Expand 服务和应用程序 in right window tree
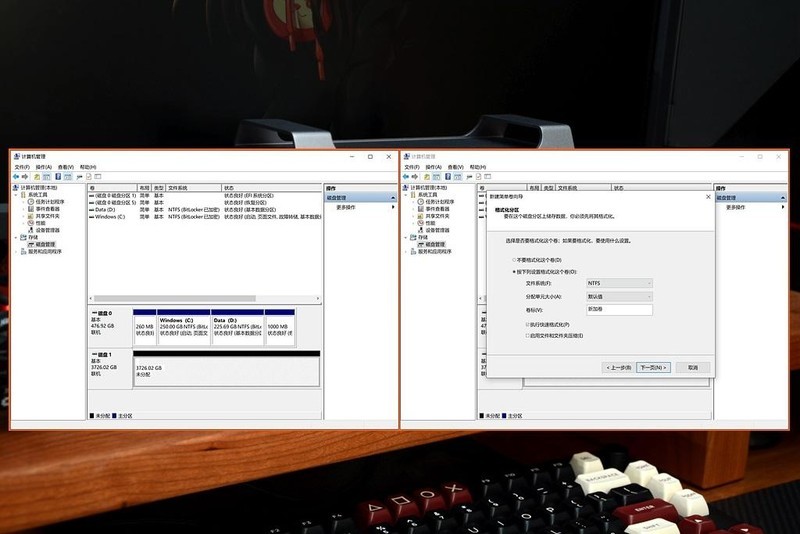Screen dimensions: 800x534 tap(406, 251)
